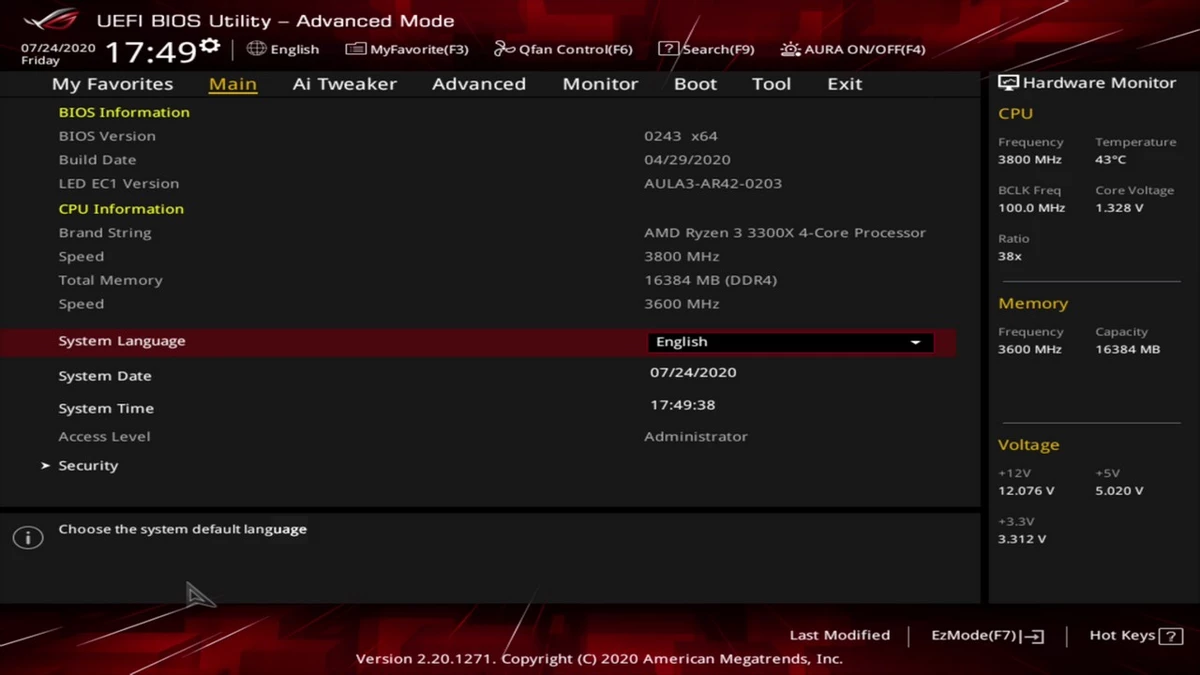
Task: Click the AURA light icon
Action: pos(790,48)
